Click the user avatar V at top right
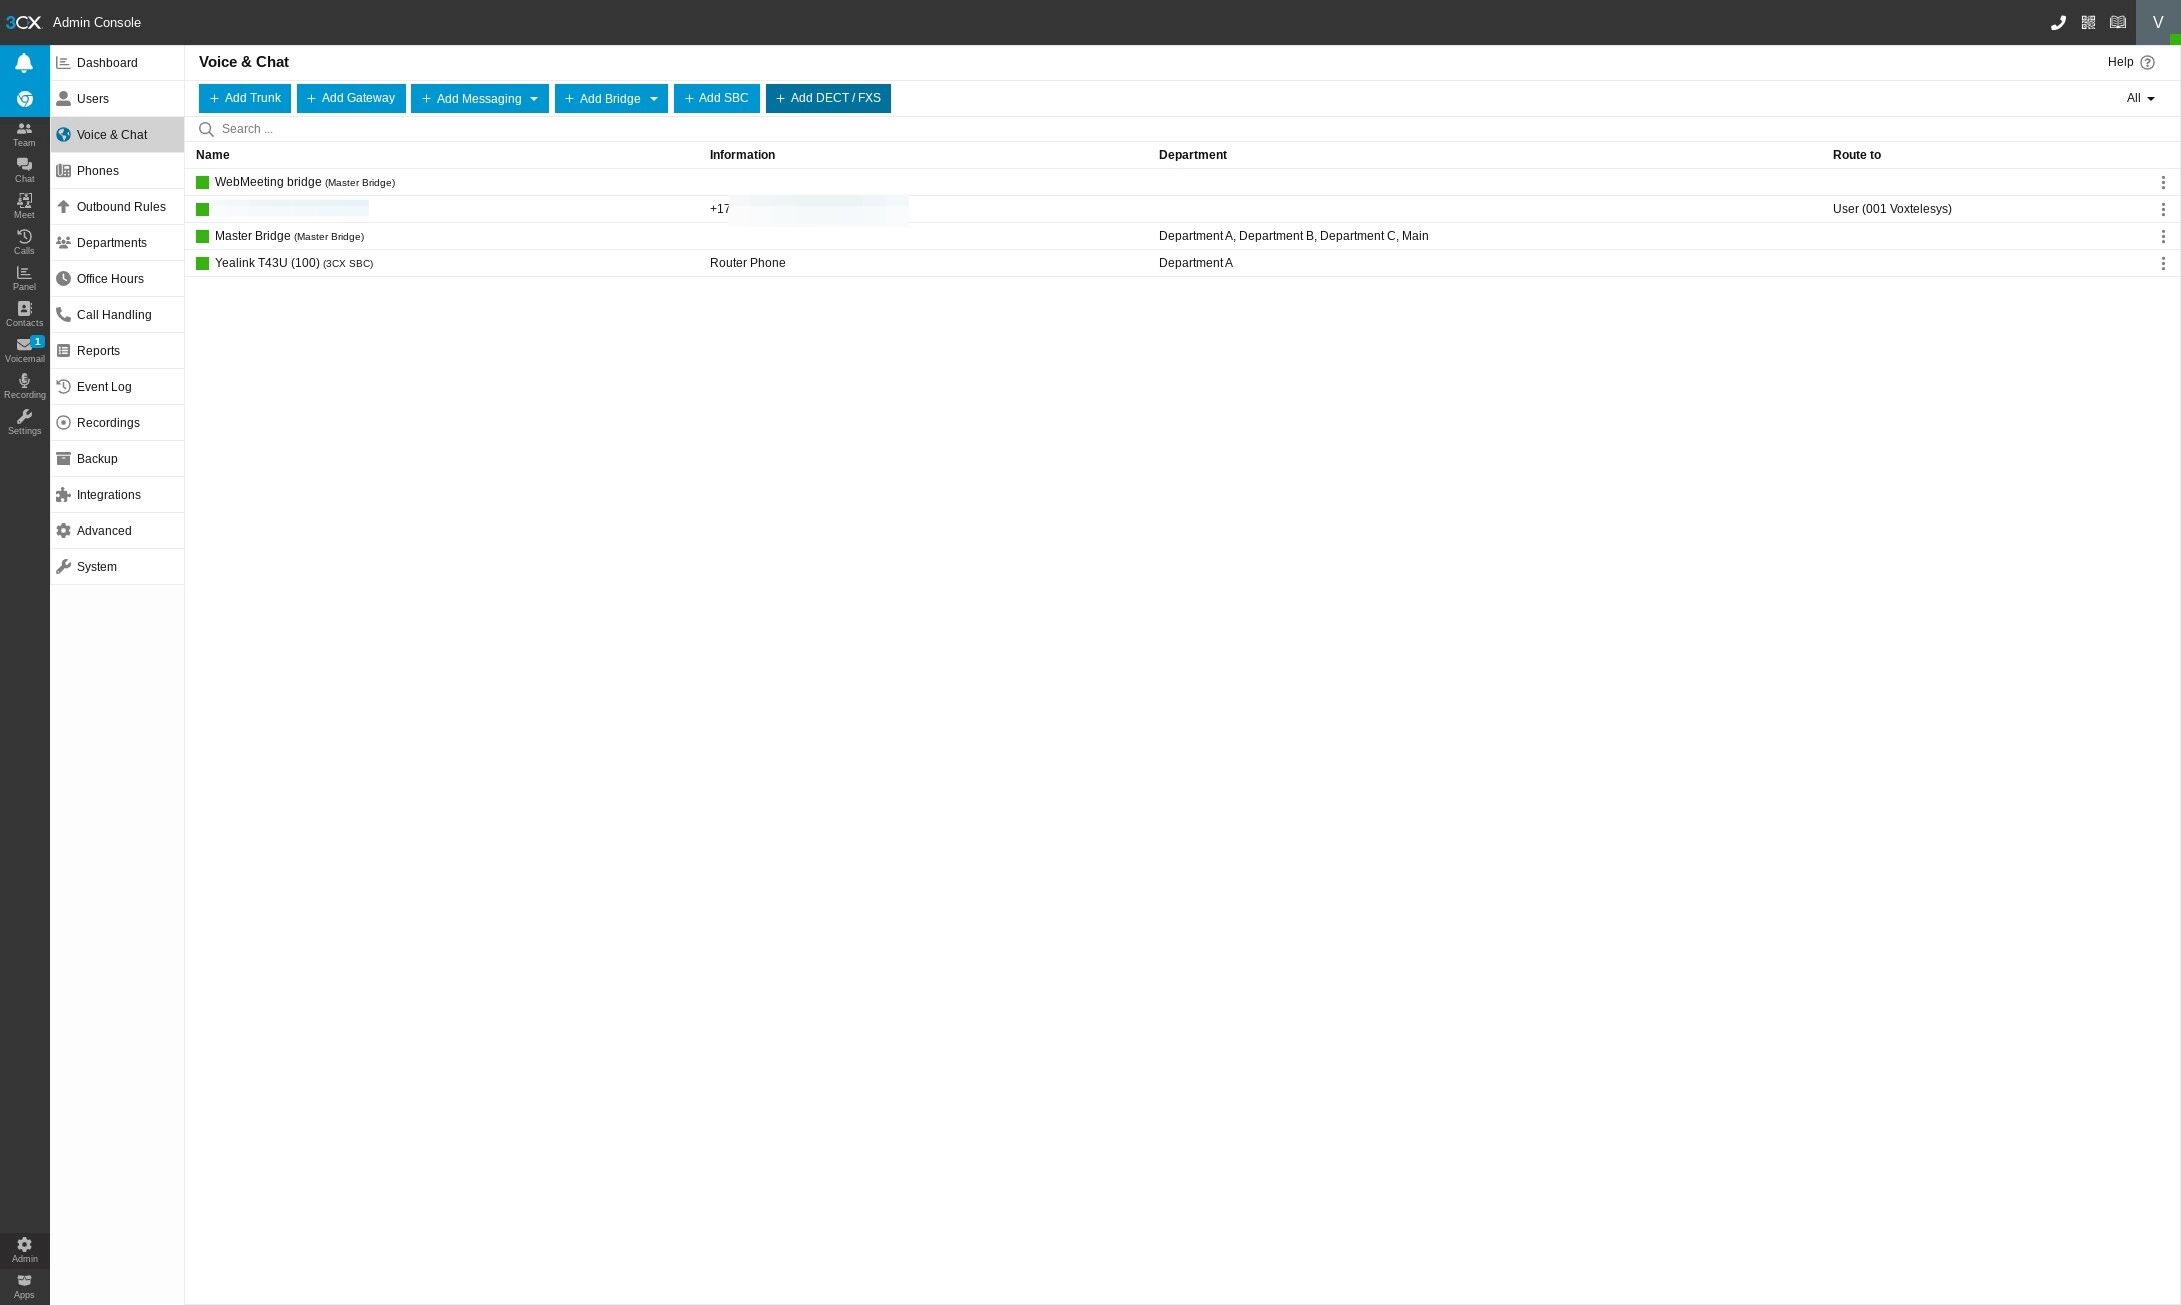The width and height of the screenshot is (2181, 1305). pos(2157,22)
